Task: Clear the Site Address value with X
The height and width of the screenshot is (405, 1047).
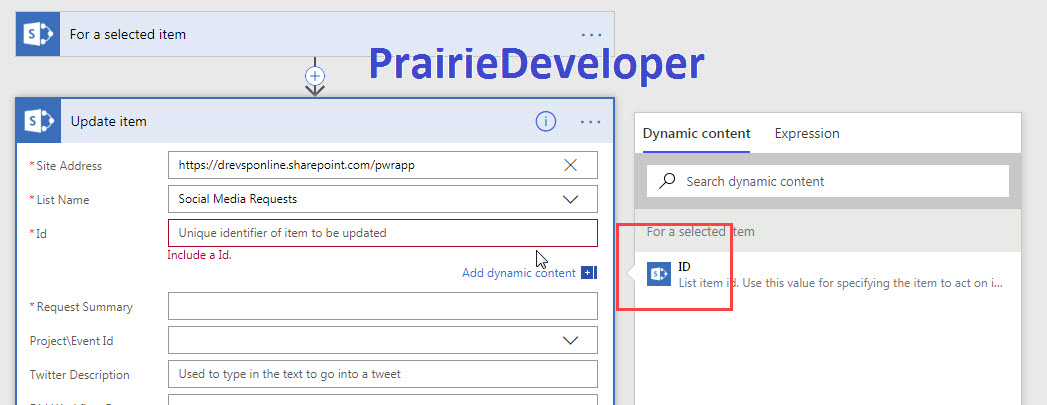Action: (x=570, y=165)
